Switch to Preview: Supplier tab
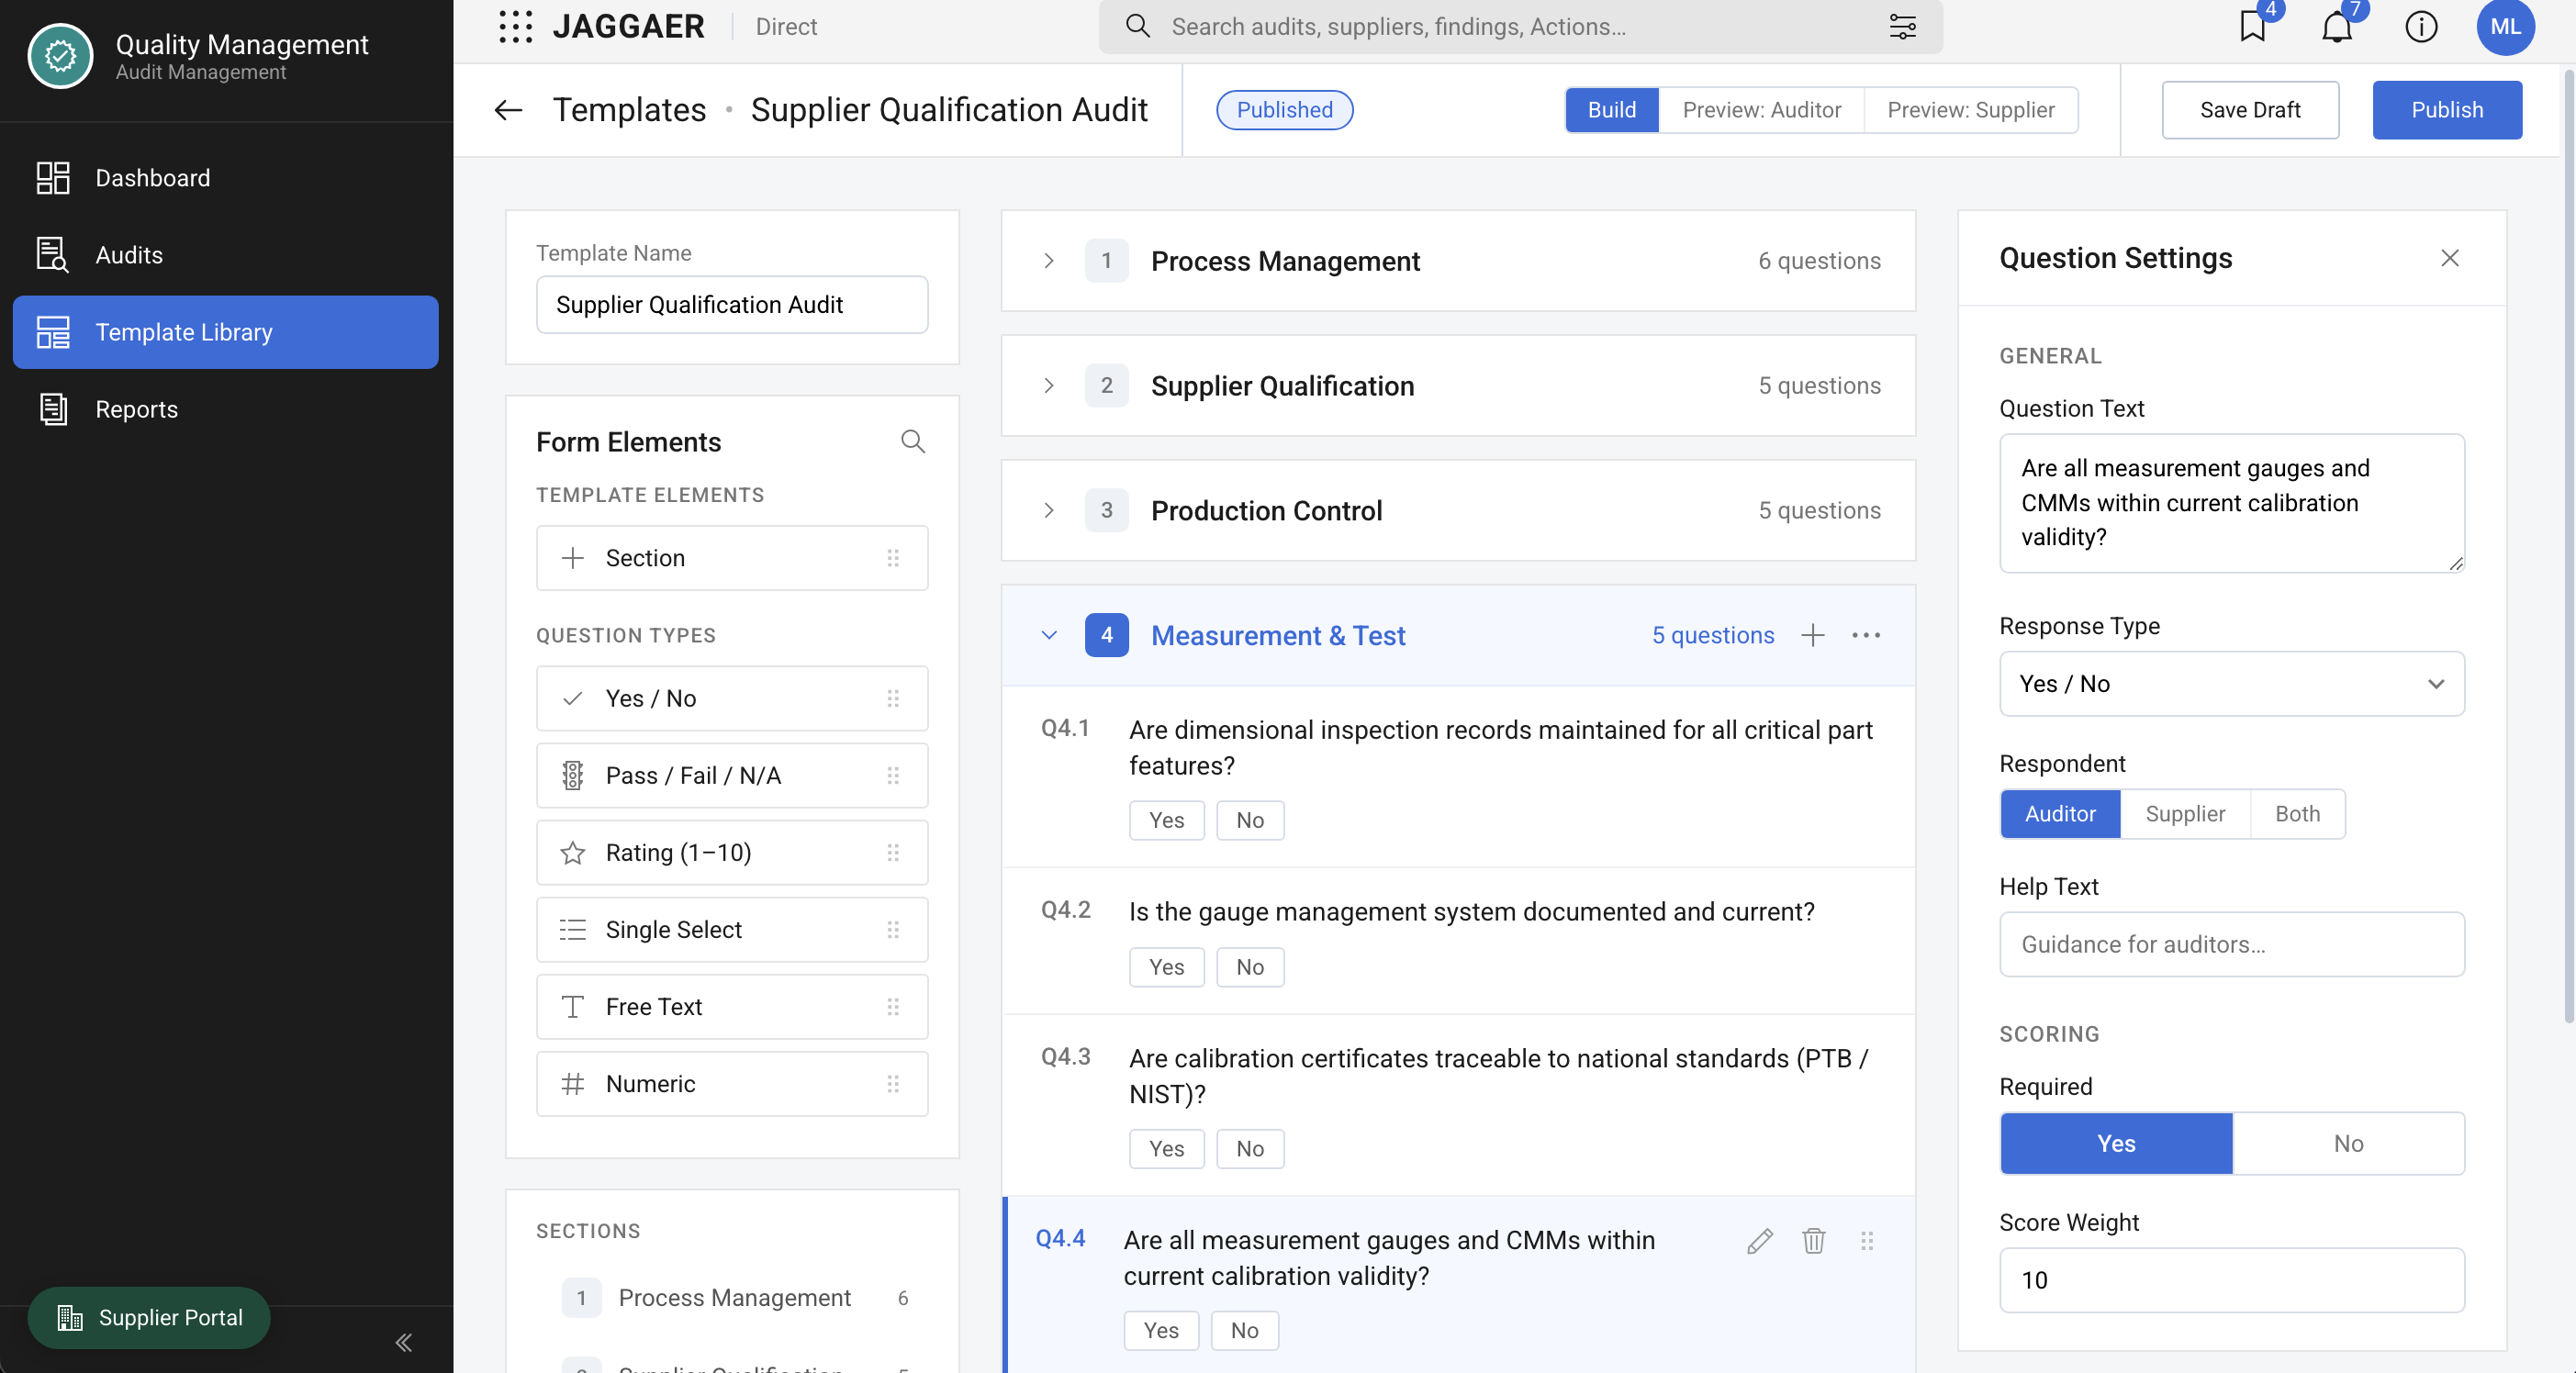 (x=1970, y=110)
